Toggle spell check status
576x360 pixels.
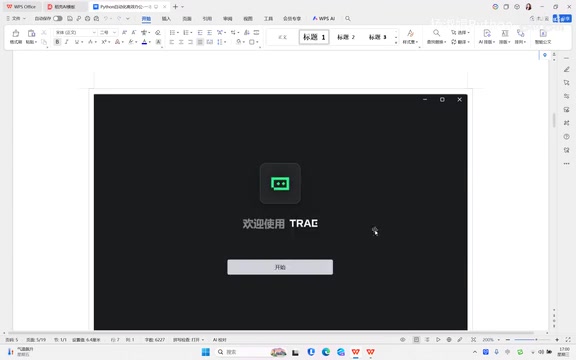pos(188,340)
